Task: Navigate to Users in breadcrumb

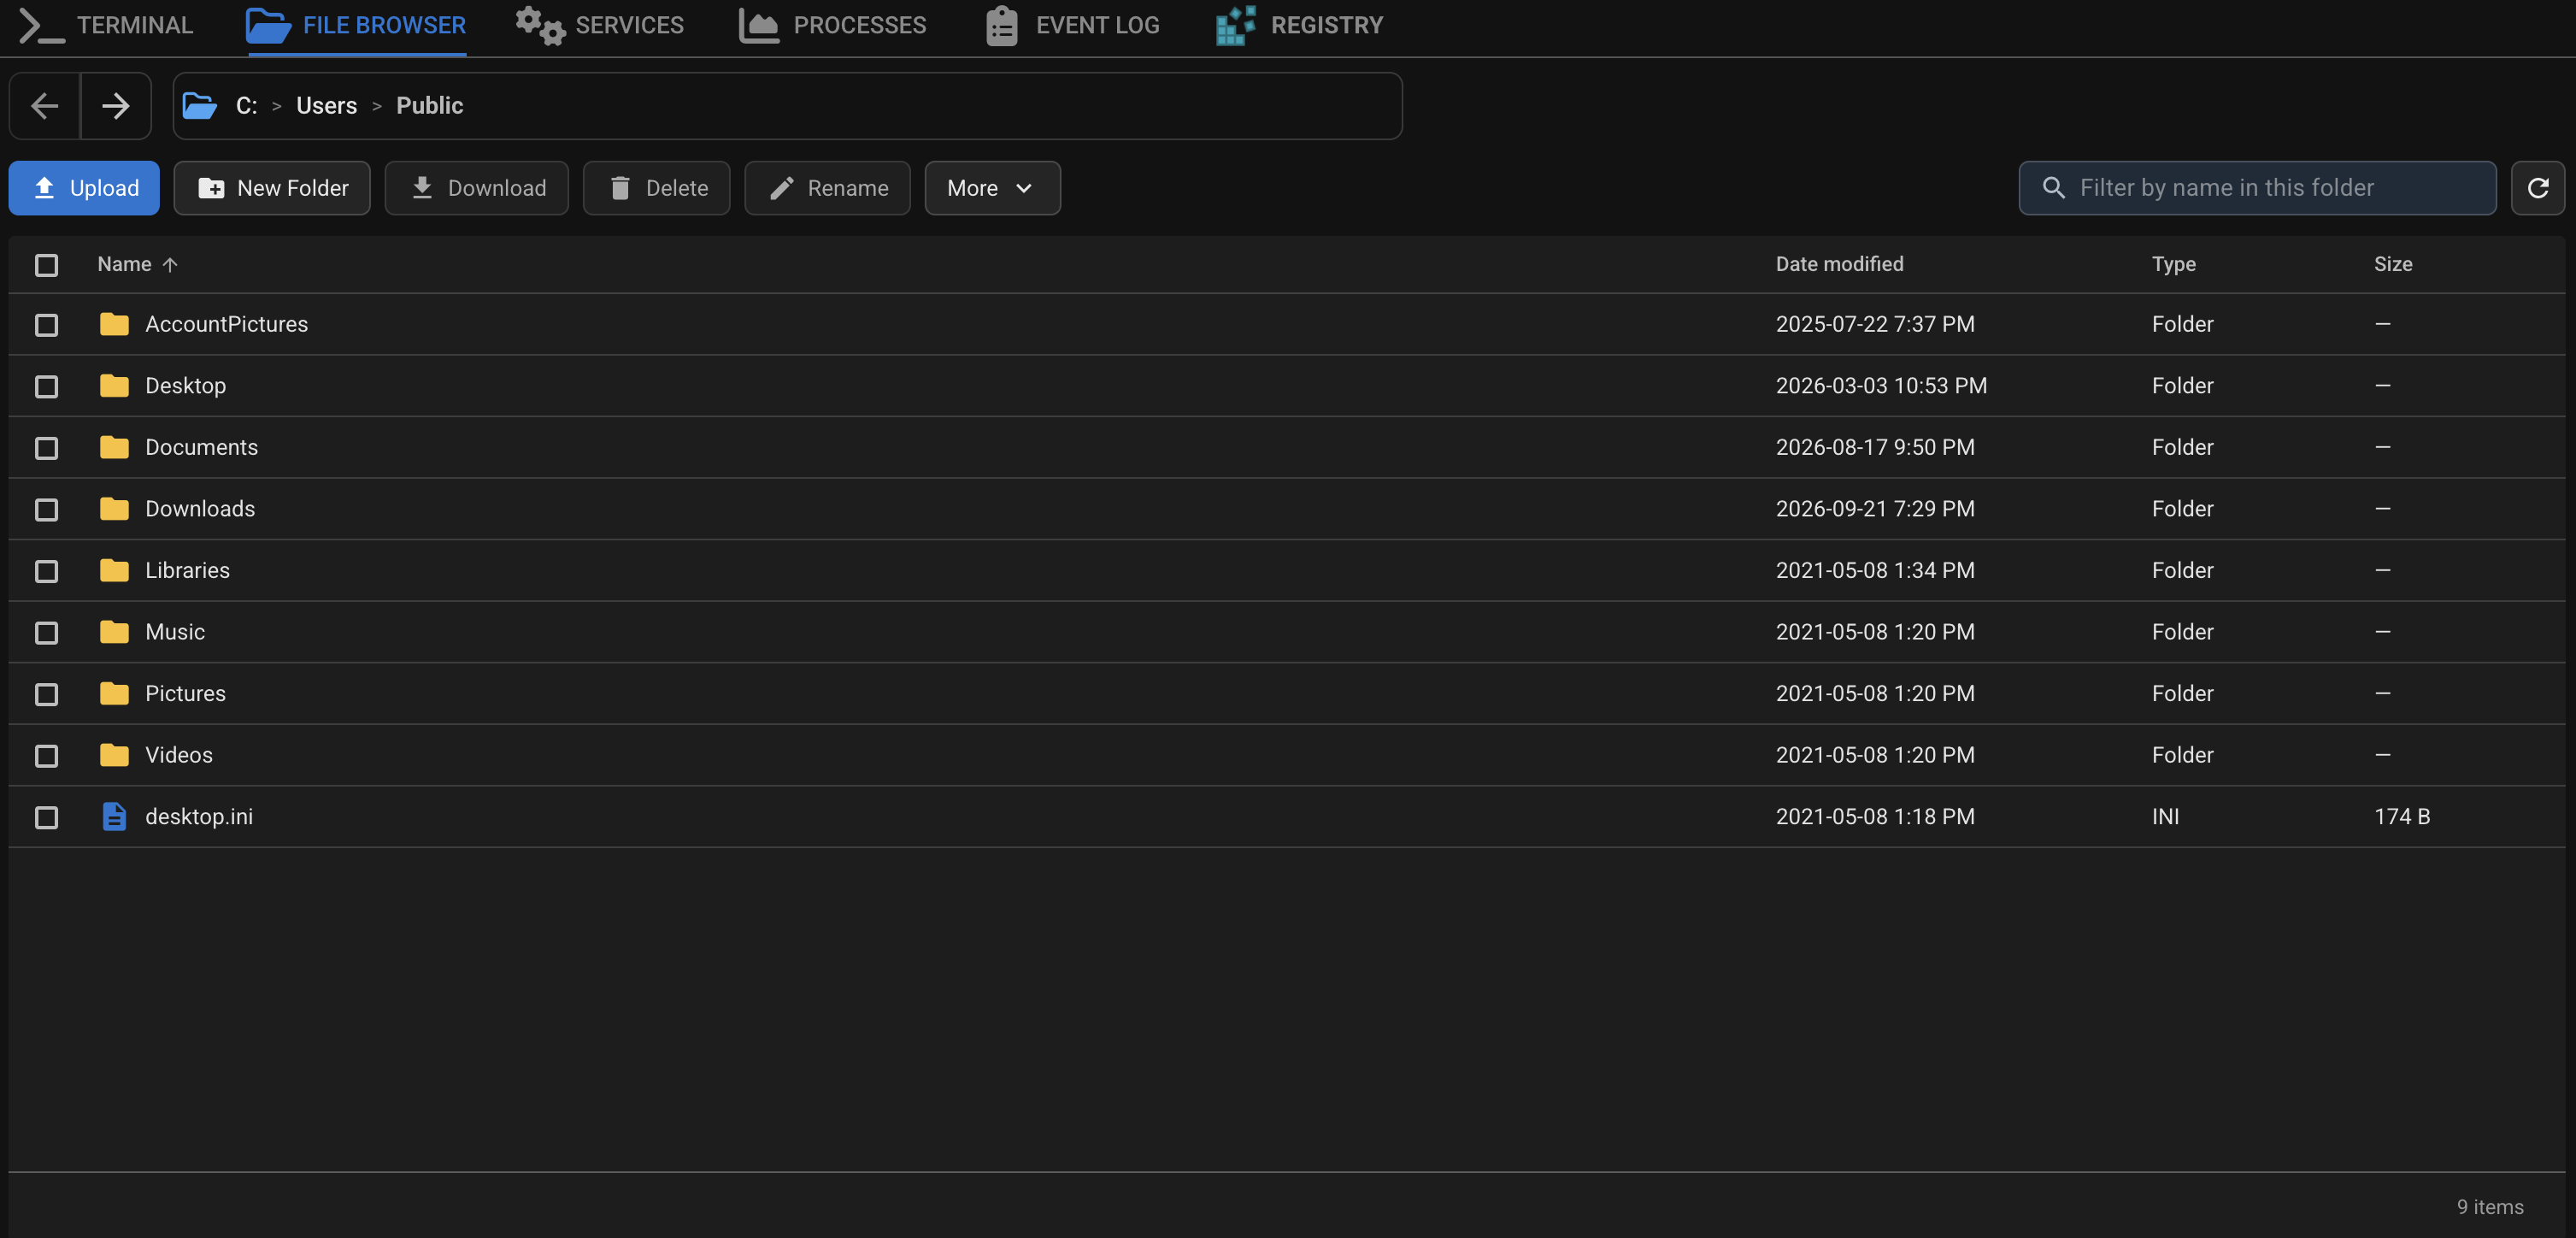Action: [326, 105]
